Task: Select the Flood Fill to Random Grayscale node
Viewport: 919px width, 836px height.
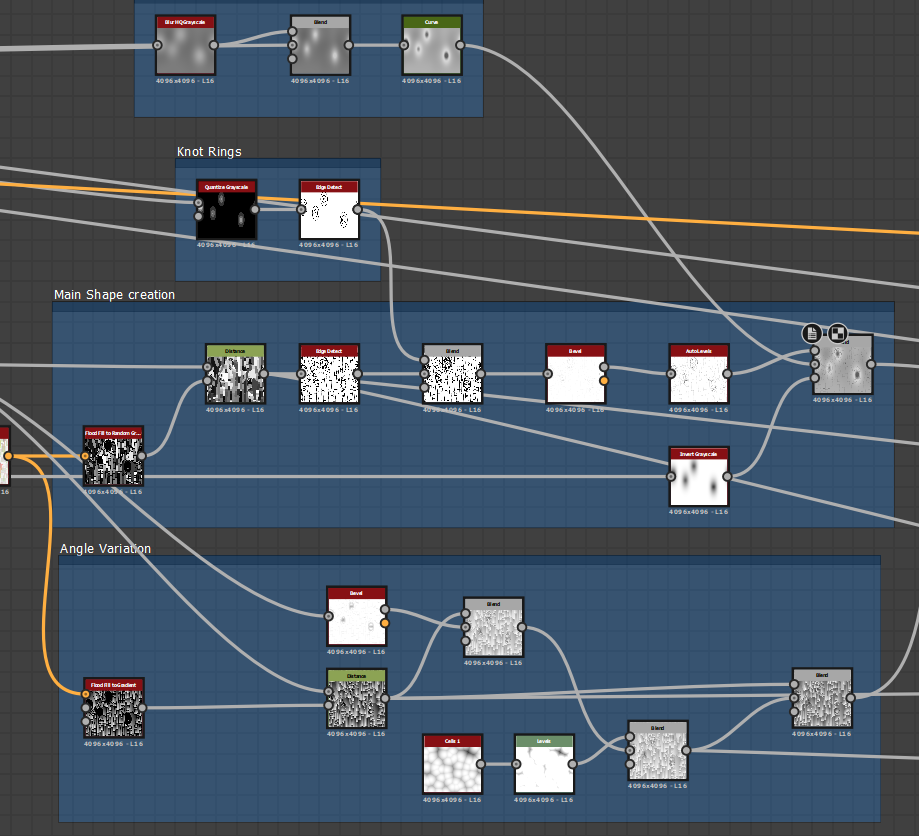Action: [113, 456]
